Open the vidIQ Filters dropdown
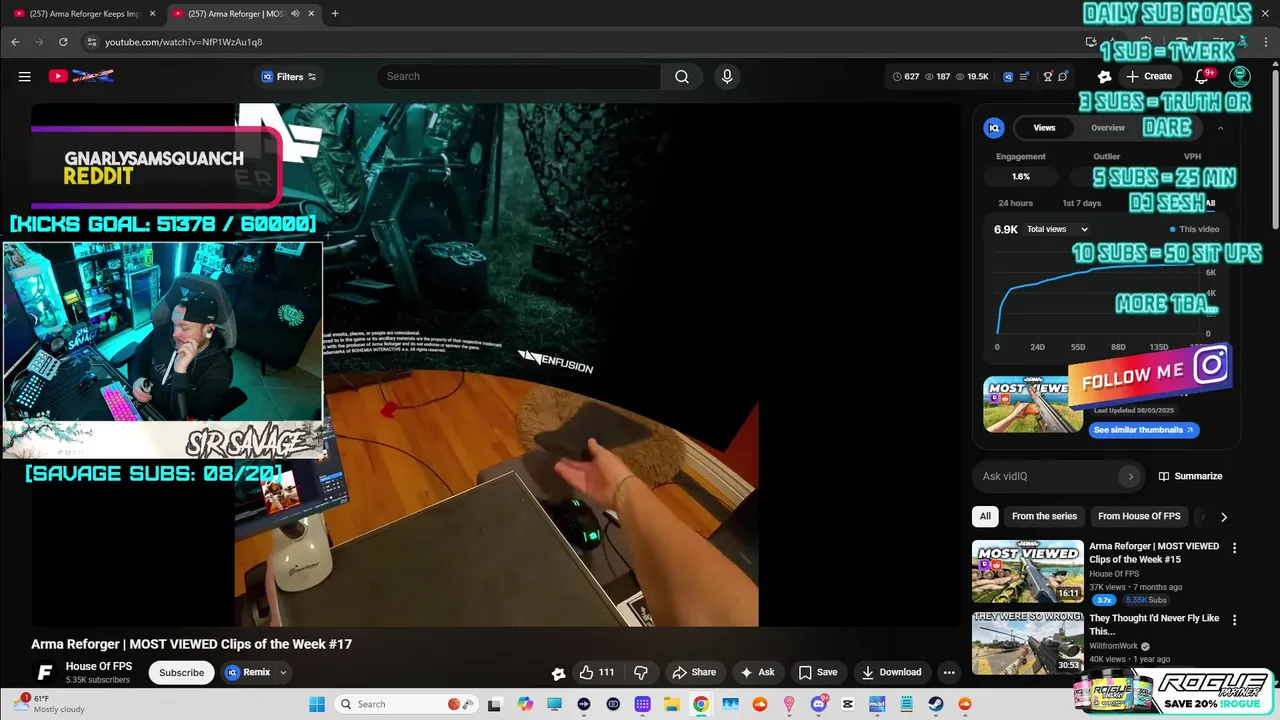This screenshot has height=720, width=1280. pos(289,76)
